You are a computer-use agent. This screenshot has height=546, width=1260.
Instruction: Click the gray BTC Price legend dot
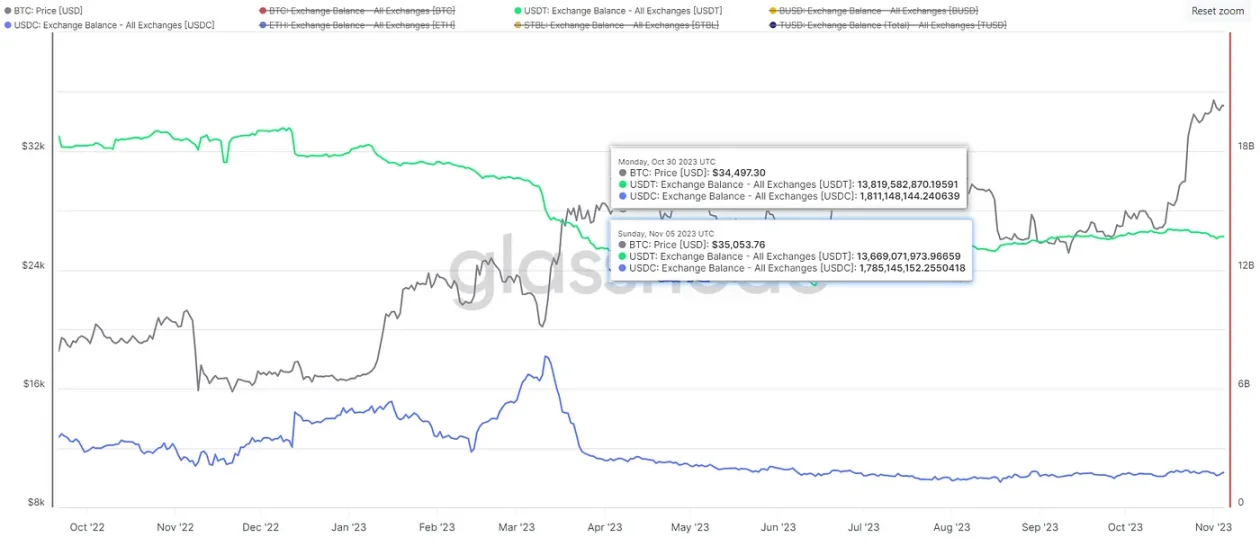pos(7,10)
